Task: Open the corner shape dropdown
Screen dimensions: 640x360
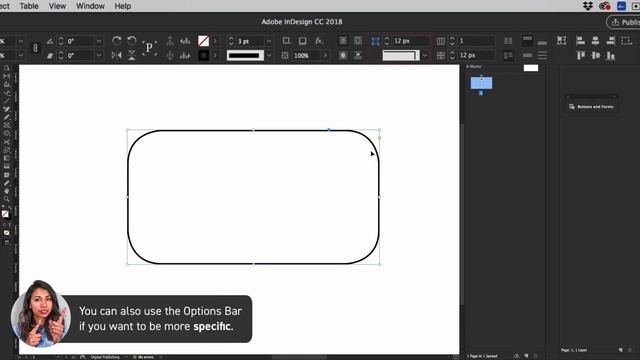Action: 424,56
